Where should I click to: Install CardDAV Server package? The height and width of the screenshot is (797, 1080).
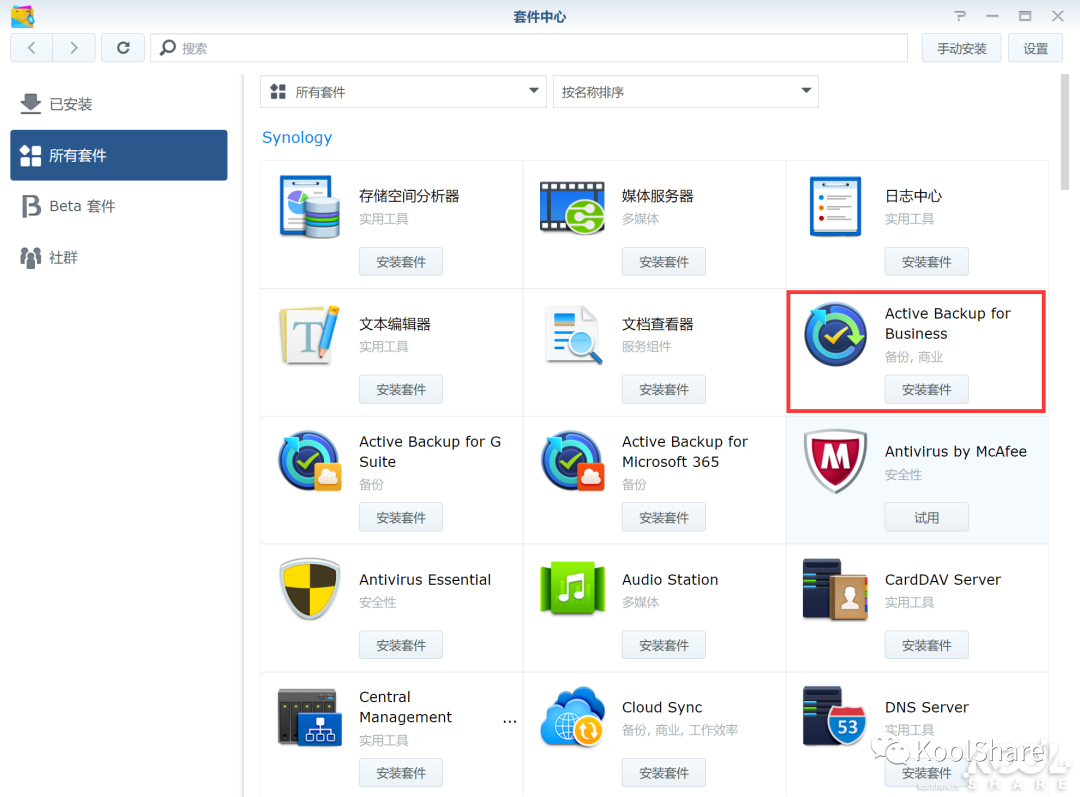(x=926, y=645)
